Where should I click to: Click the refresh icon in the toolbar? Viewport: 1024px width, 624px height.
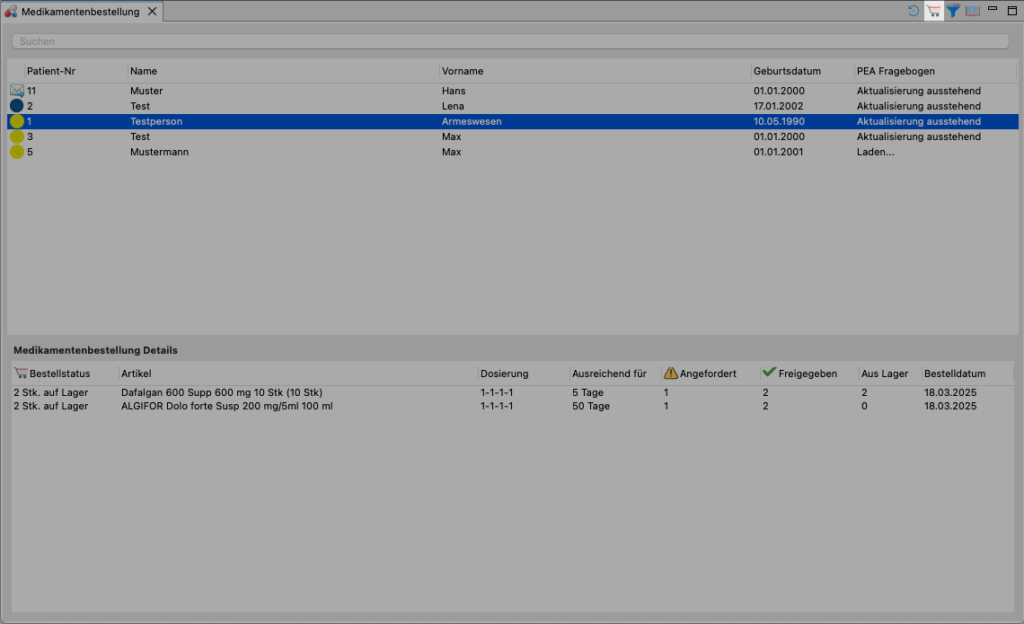click(914, 11)
